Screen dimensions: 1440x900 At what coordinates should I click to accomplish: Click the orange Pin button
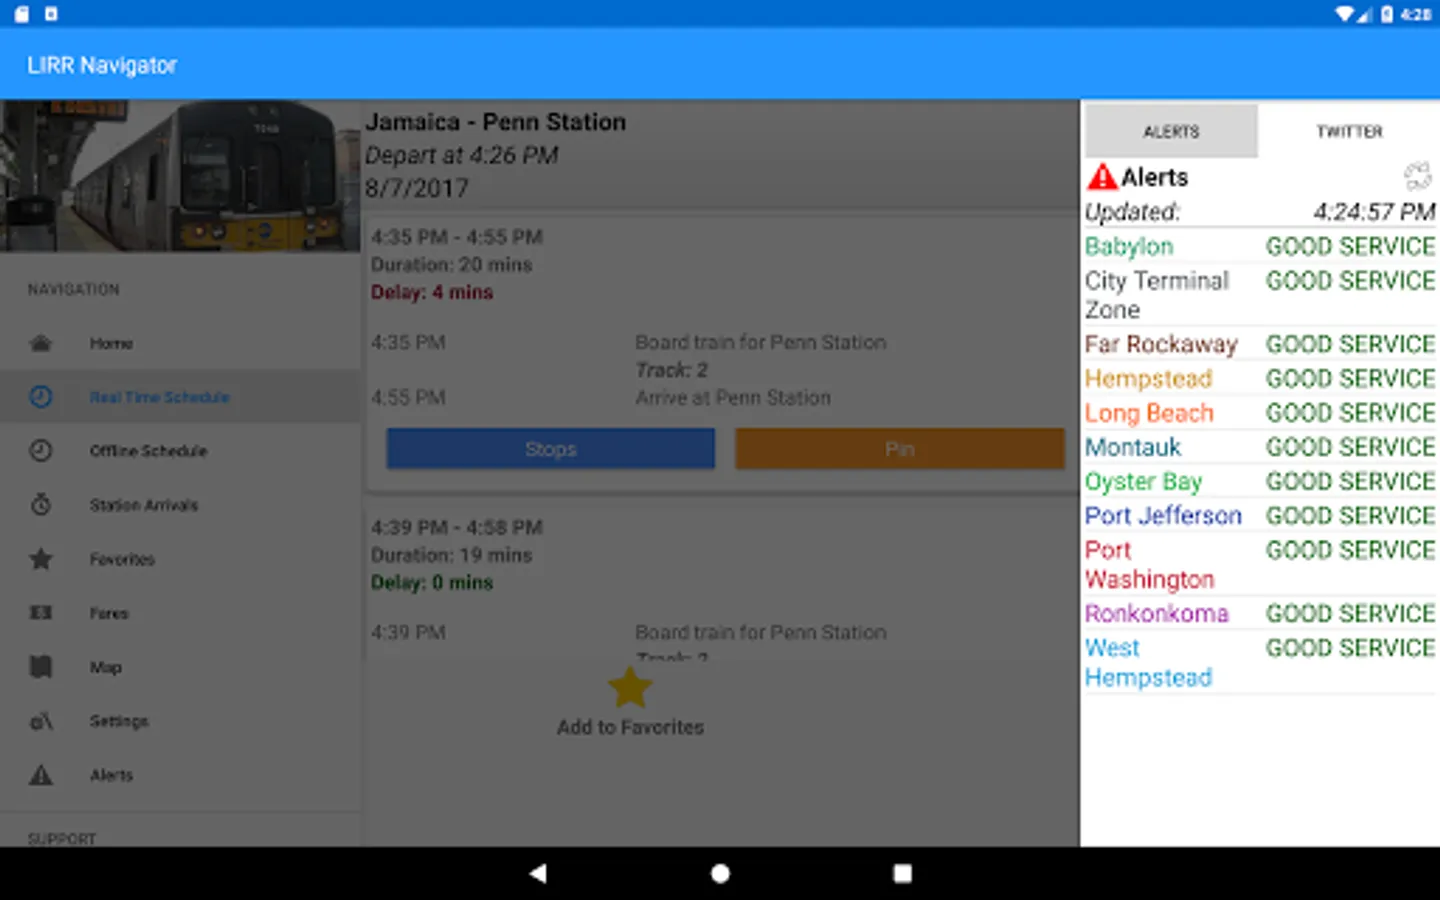pos(900,449)
